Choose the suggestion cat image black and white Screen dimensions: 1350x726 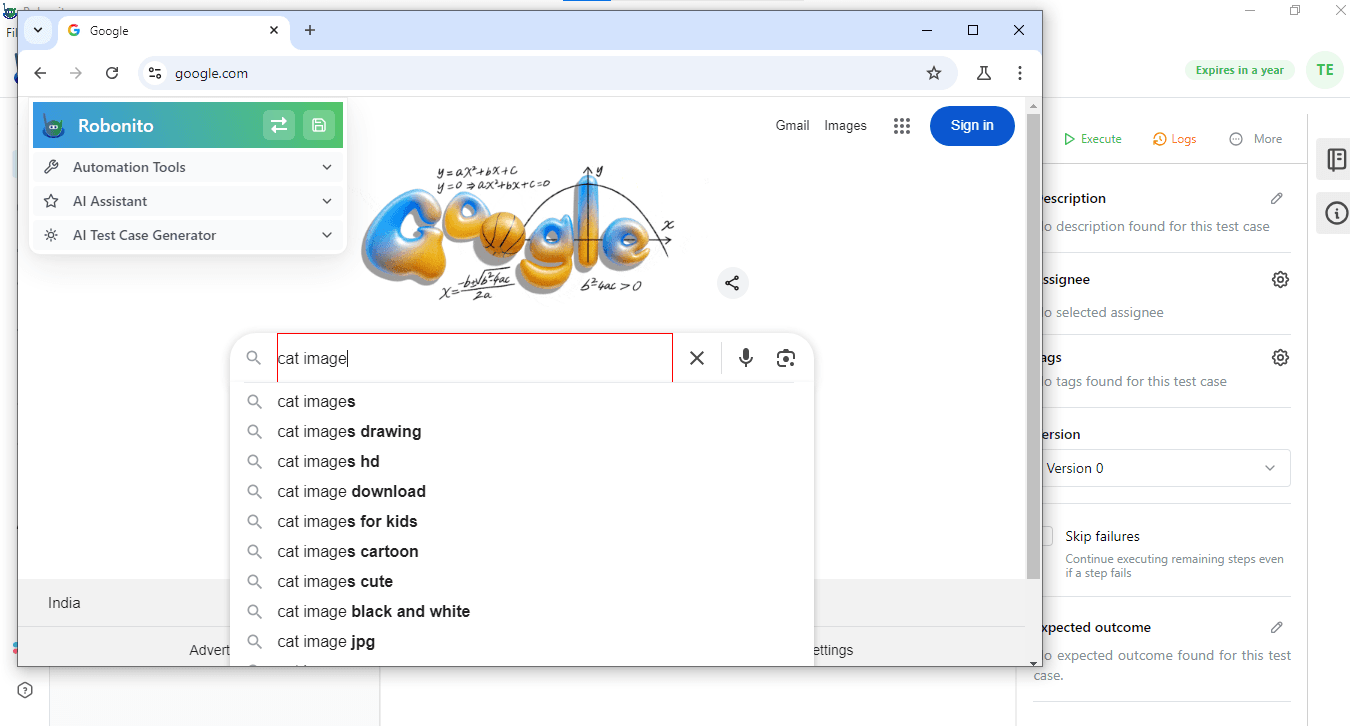(522, 612)
